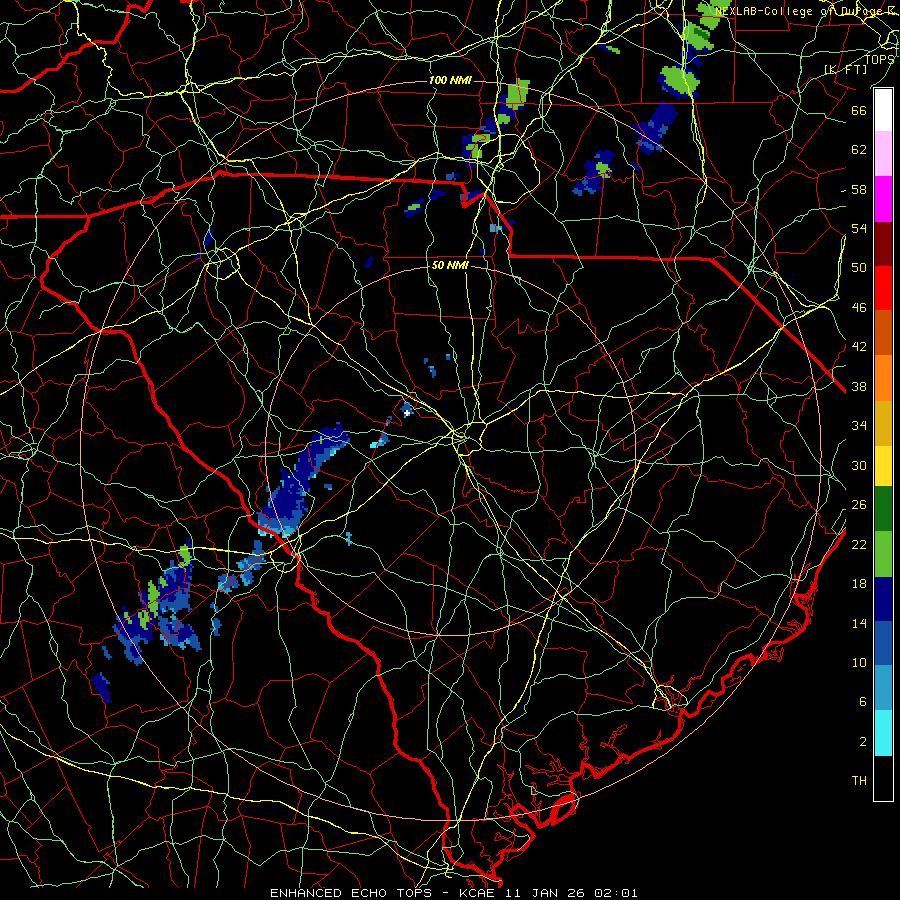Click the "50 NMI" range ring label

point(451,265)
